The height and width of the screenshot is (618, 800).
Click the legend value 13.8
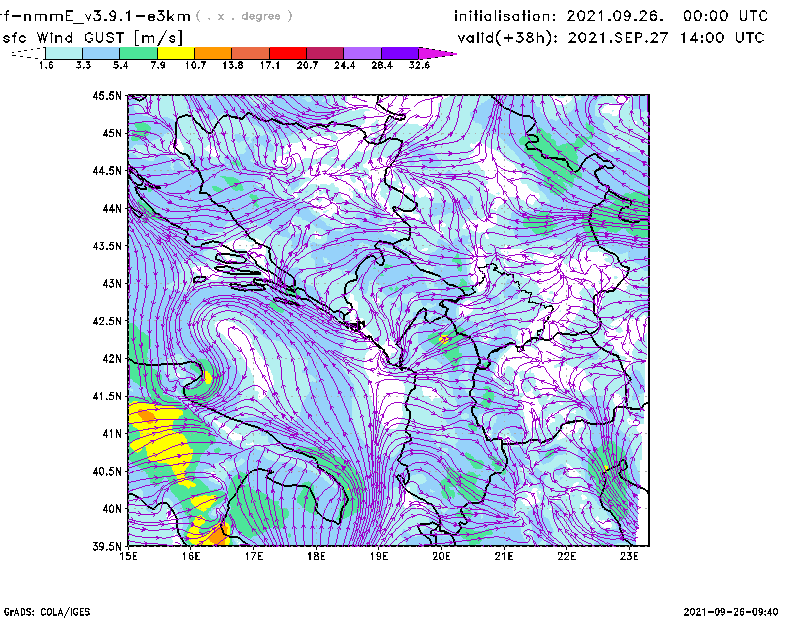click(233, 65)
